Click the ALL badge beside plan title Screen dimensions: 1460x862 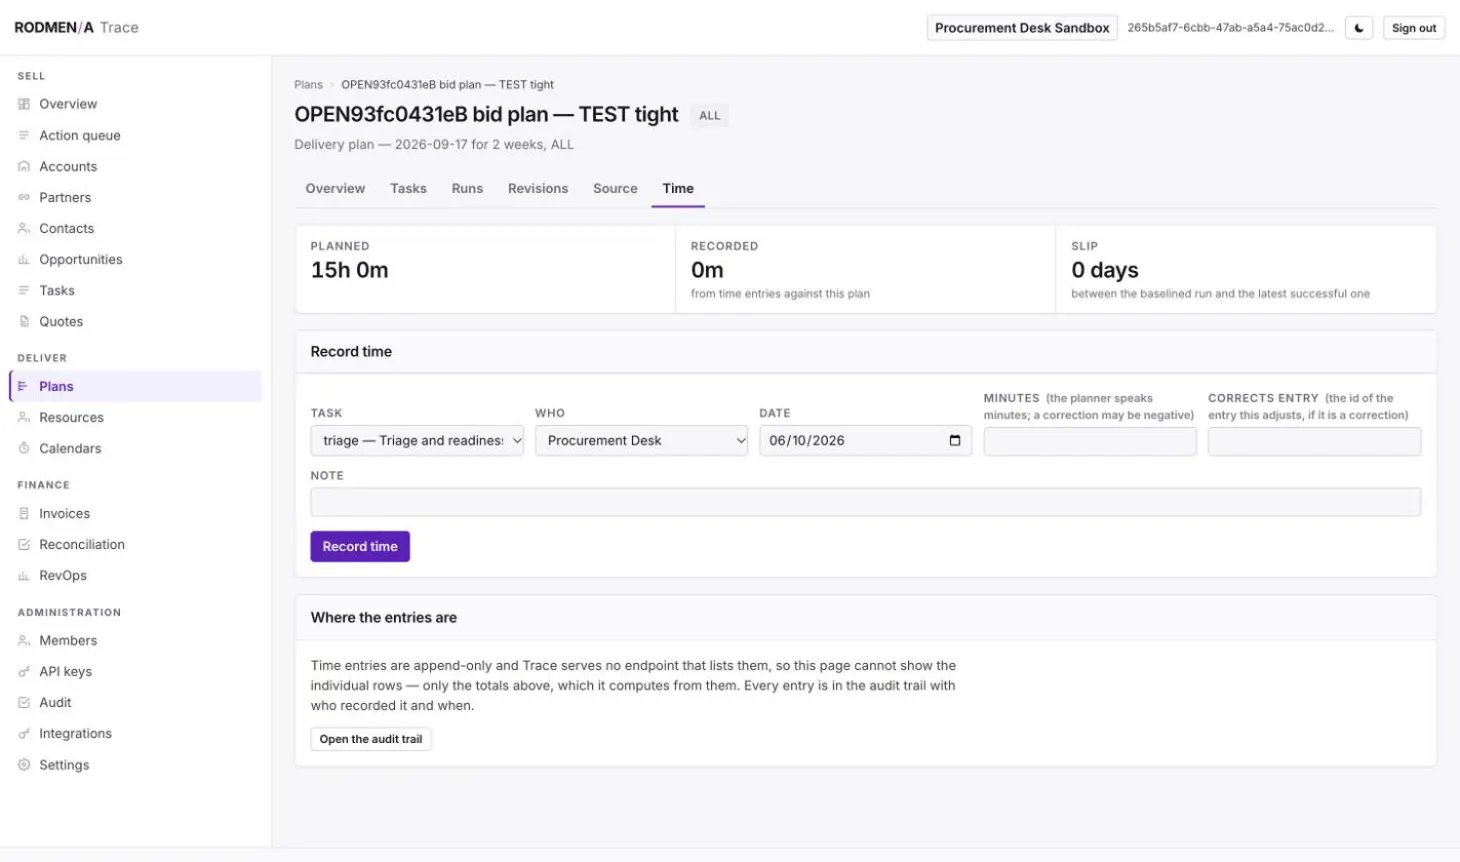710,116
